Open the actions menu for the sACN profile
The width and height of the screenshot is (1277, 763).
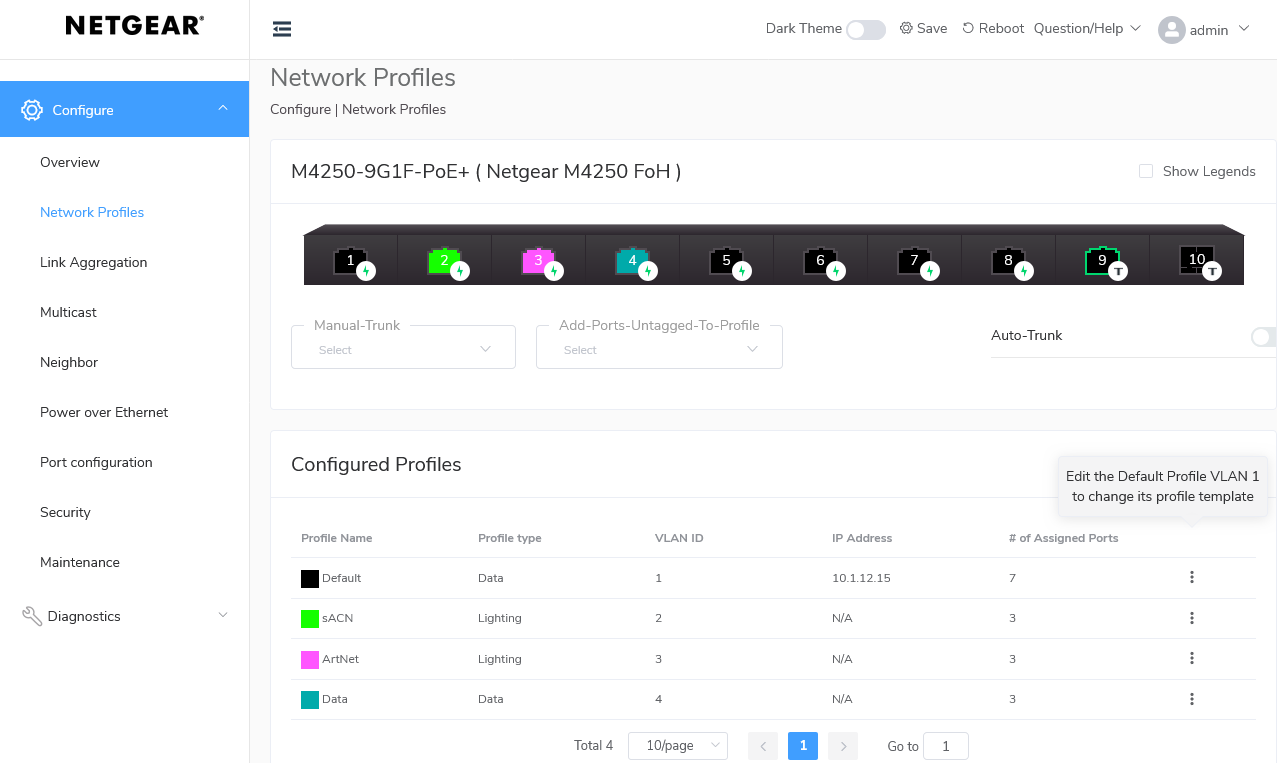coord(1191,618)
